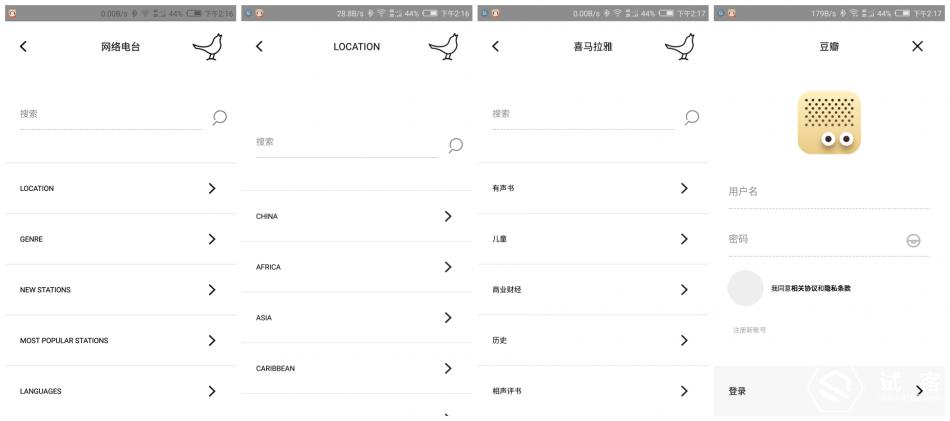Toggle password visibility eye icon
Screen dimensions: 950x421
(913, 240)
